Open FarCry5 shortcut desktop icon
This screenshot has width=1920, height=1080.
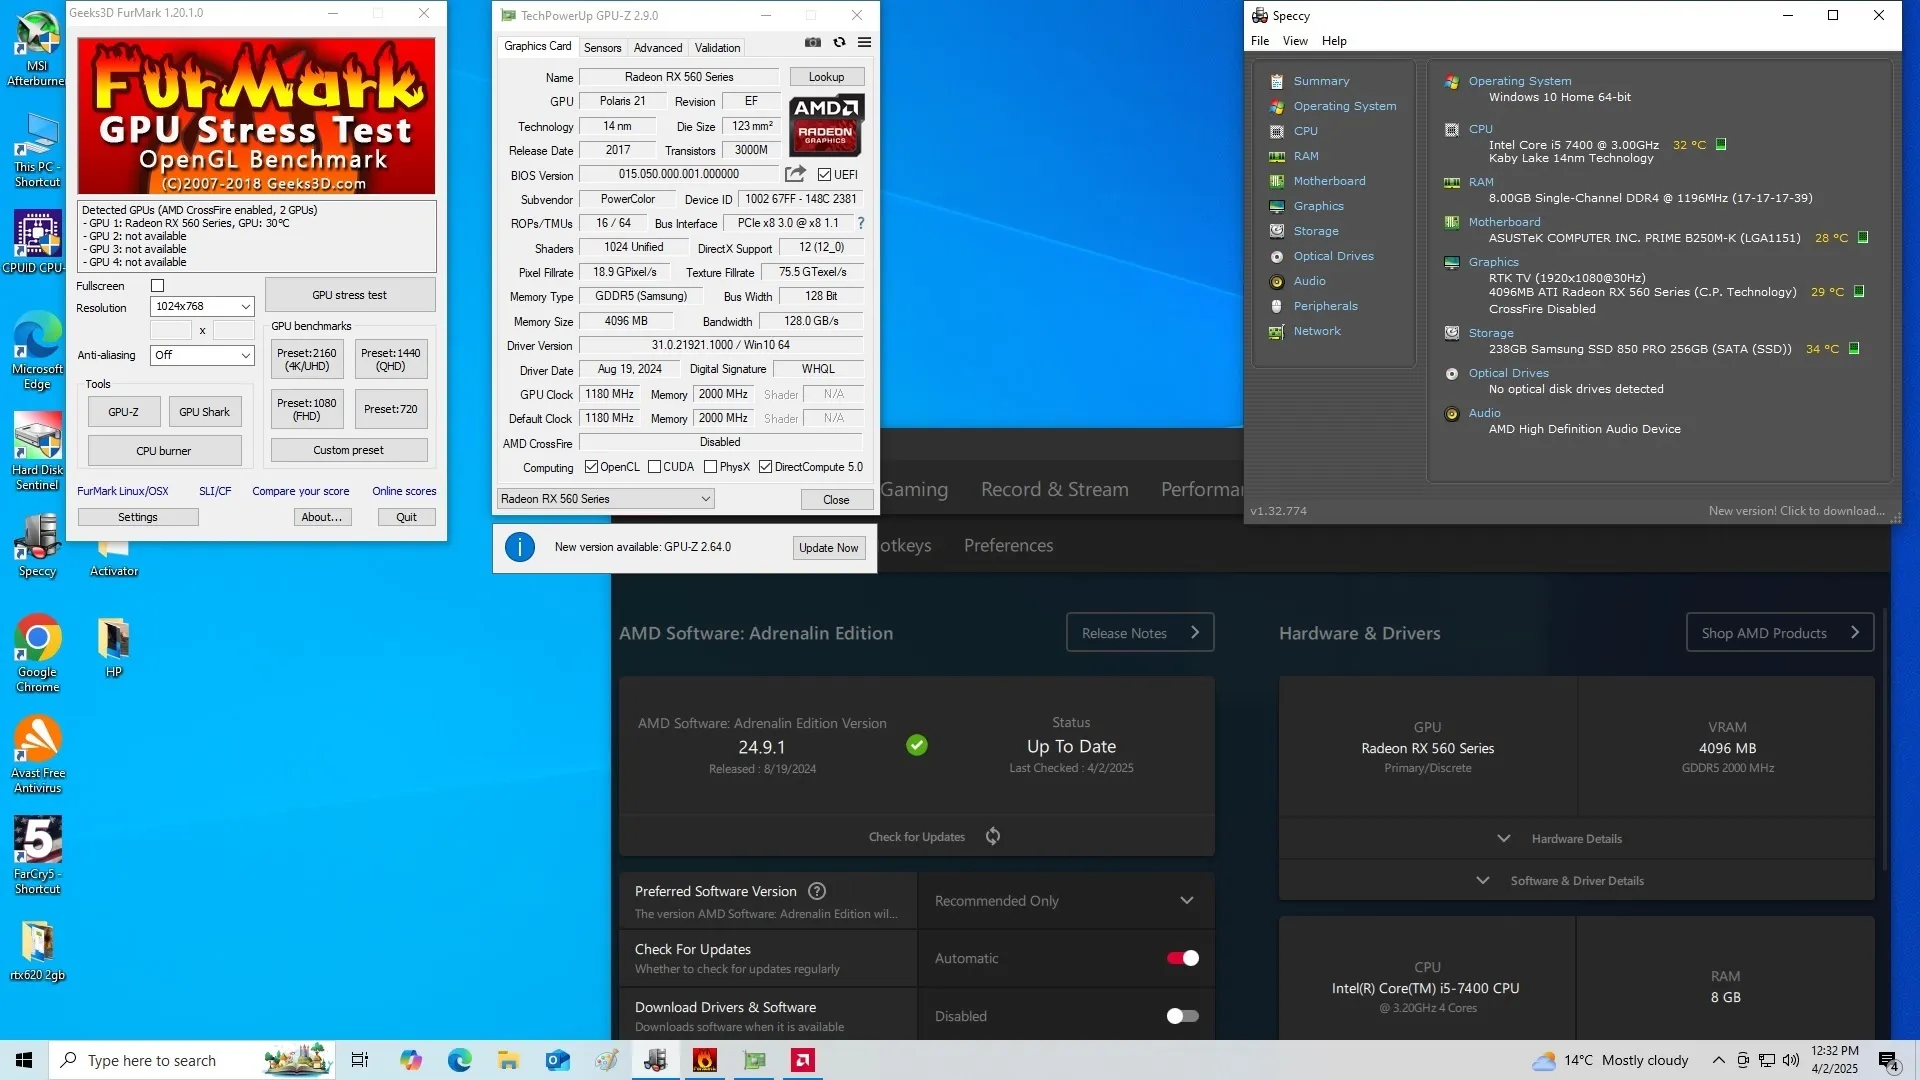[x=37, y=855]
